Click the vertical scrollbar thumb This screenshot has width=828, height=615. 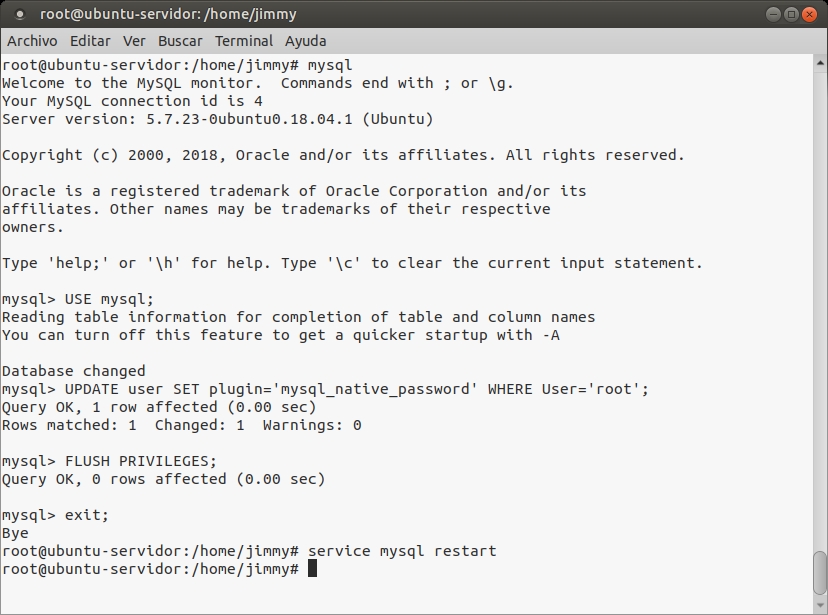(819, 572)
